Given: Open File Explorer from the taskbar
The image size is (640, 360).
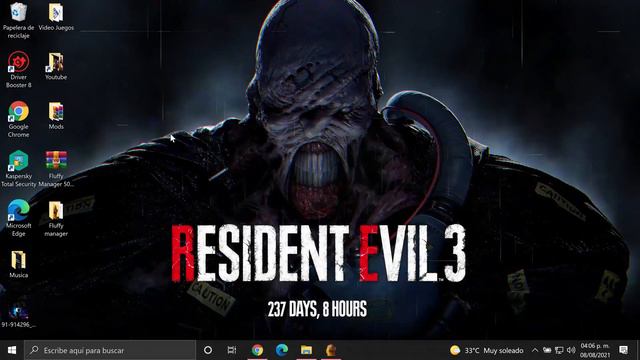Looking at the screenshot, I should [306, 350].
